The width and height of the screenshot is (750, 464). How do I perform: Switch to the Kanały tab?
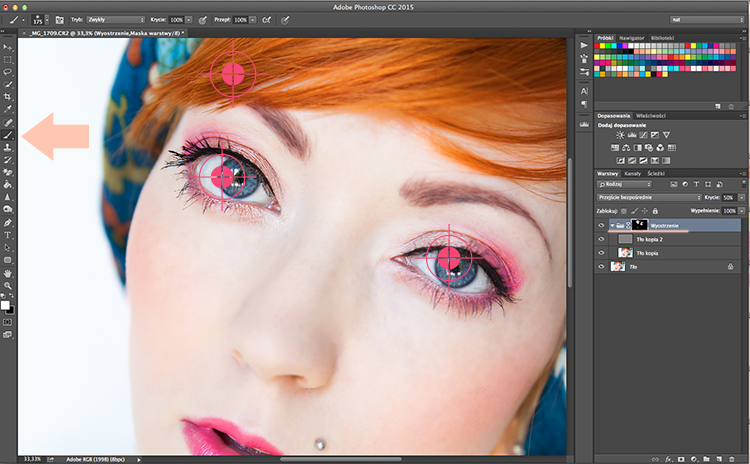click(632, 174)
